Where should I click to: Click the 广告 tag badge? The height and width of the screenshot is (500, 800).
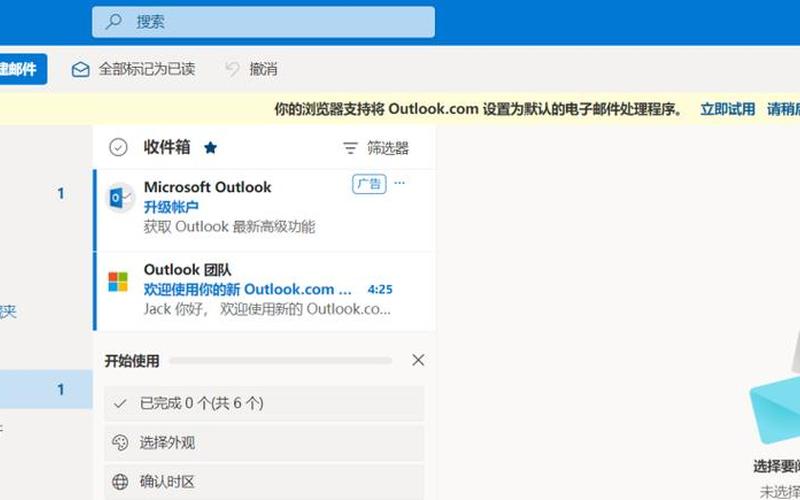(369, 184)
